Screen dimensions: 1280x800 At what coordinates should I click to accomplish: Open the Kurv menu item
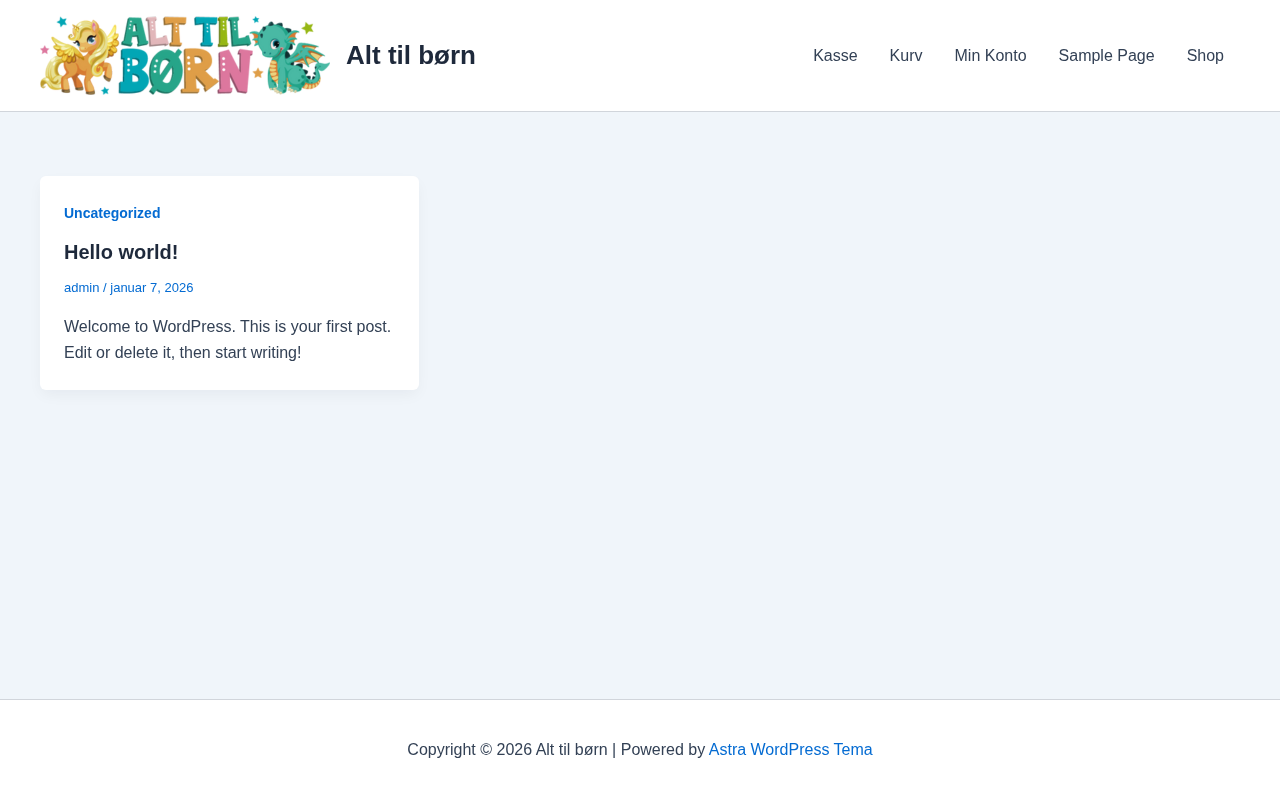click(906, 56)
